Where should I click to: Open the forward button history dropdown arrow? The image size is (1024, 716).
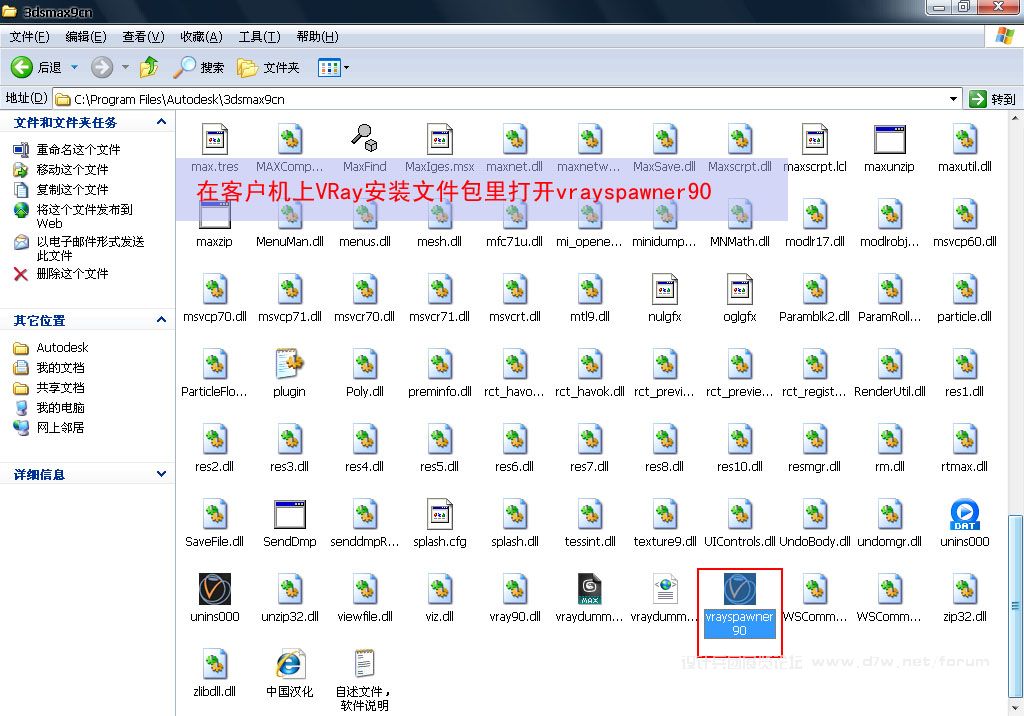pyautogui.click(x=125, y=67)
